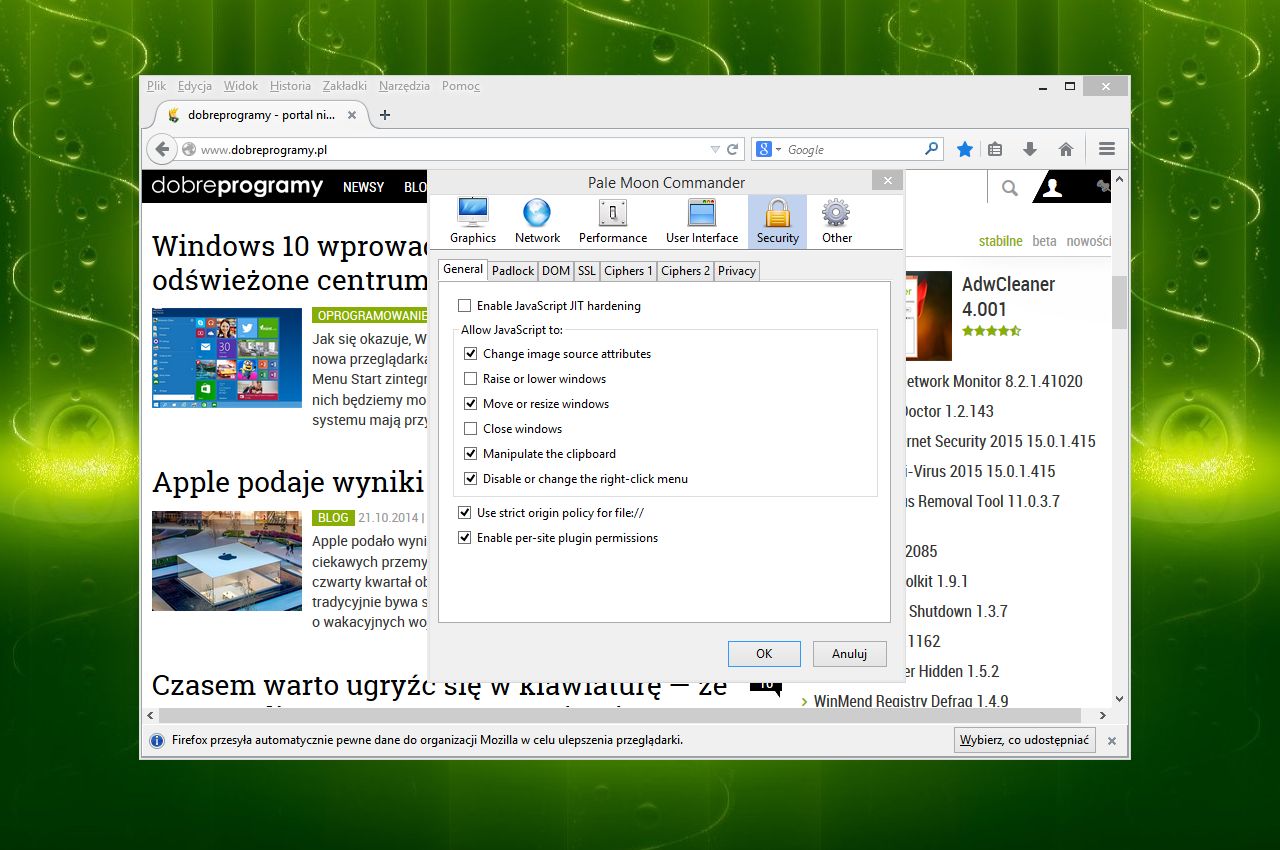Screen dimensions: 1280x850
Task: Open the browser hamburger menu
Action: (1106, 149)
